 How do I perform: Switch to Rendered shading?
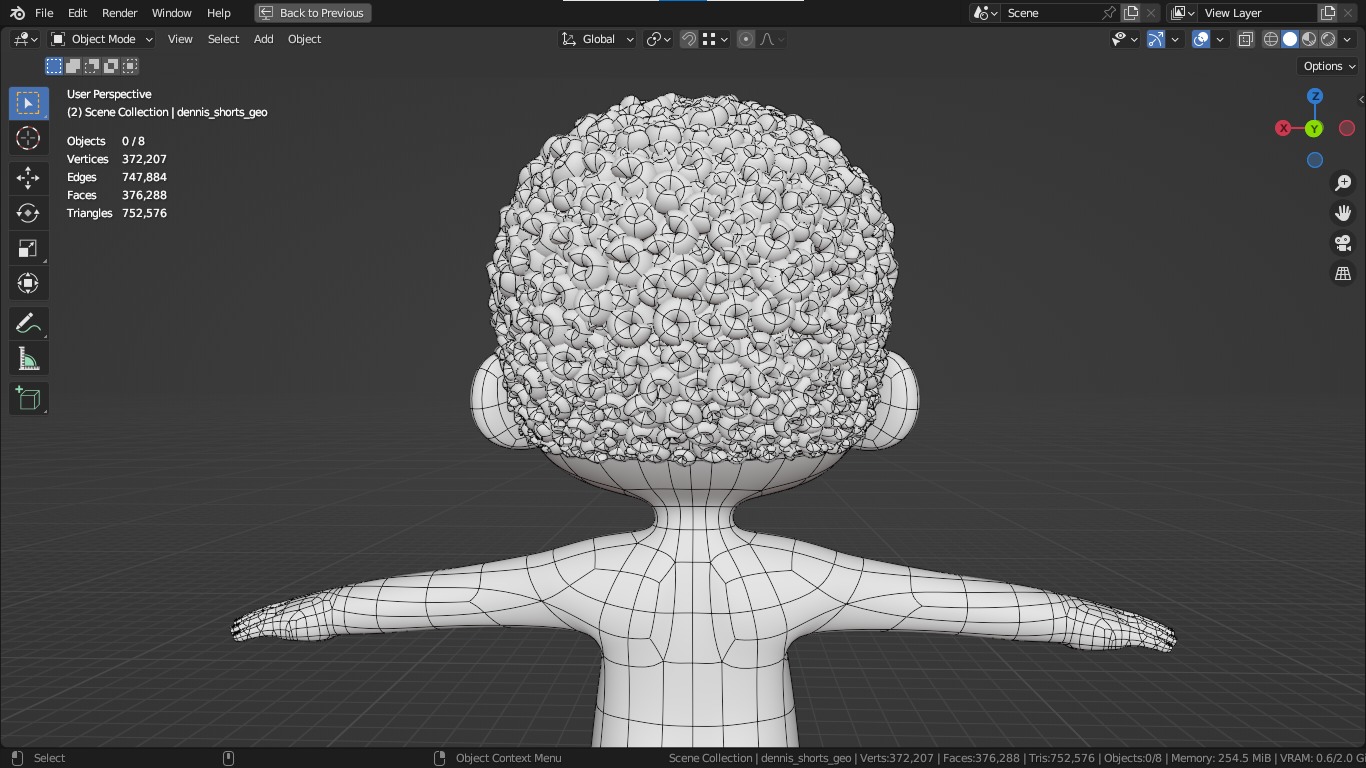click(1328, 39)
